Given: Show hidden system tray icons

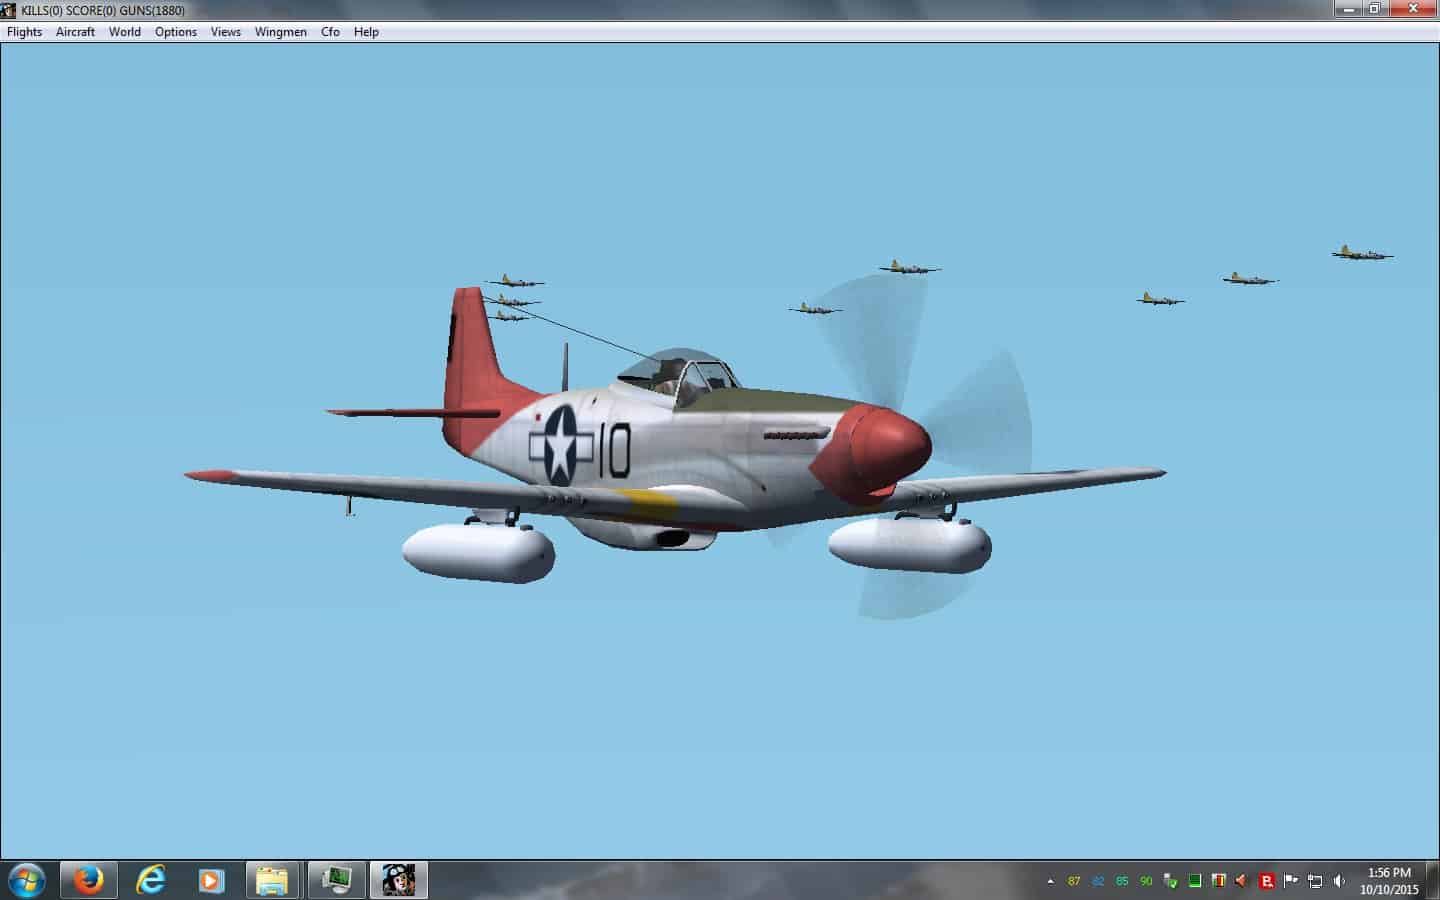Looking at the screenshot, I should click(1050, 881).
